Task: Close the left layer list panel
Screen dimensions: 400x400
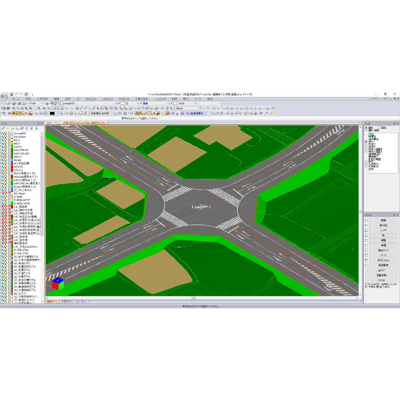Action: pos(42,123)
